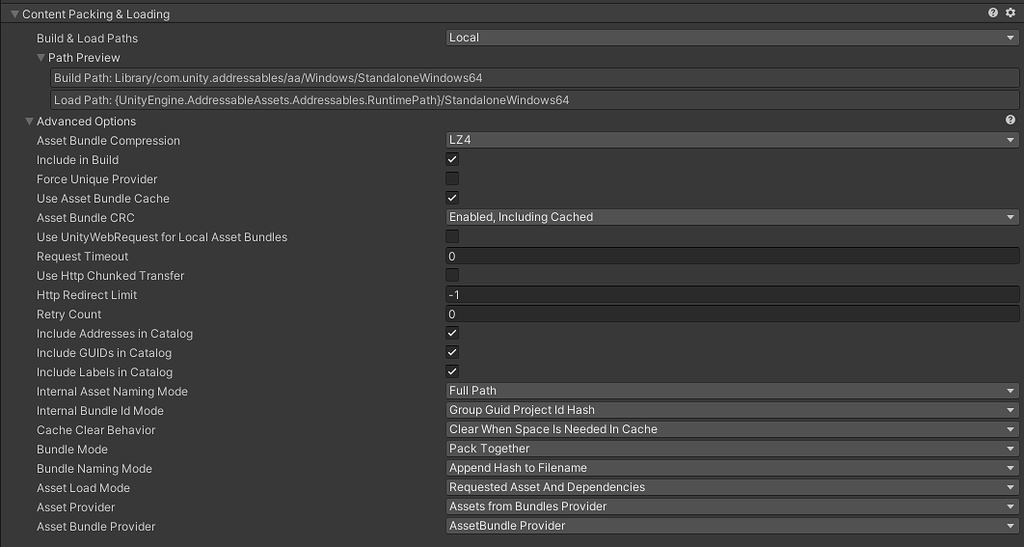1024x547 pixels.
Task: Focus the Http Redirect Limit field
Action: (732, 295)
